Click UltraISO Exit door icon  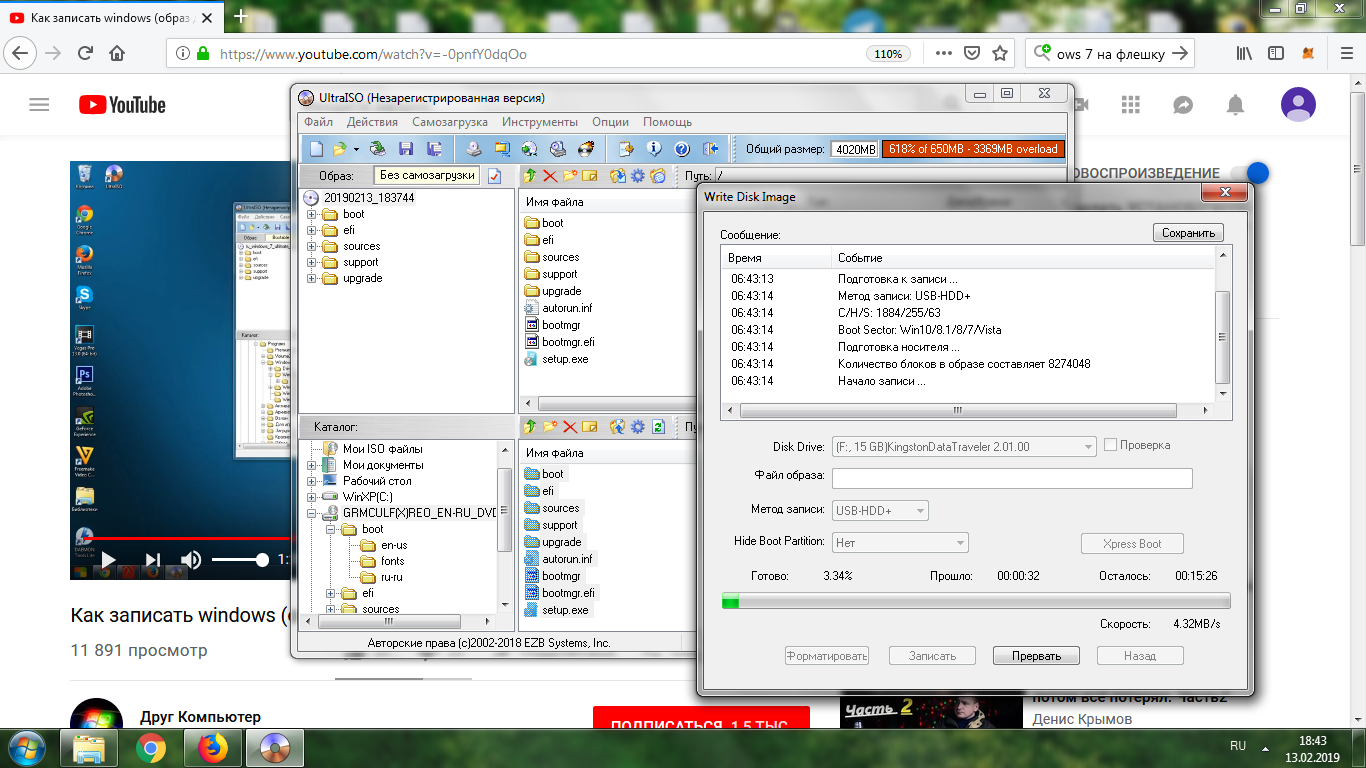[x=711, y=149]
